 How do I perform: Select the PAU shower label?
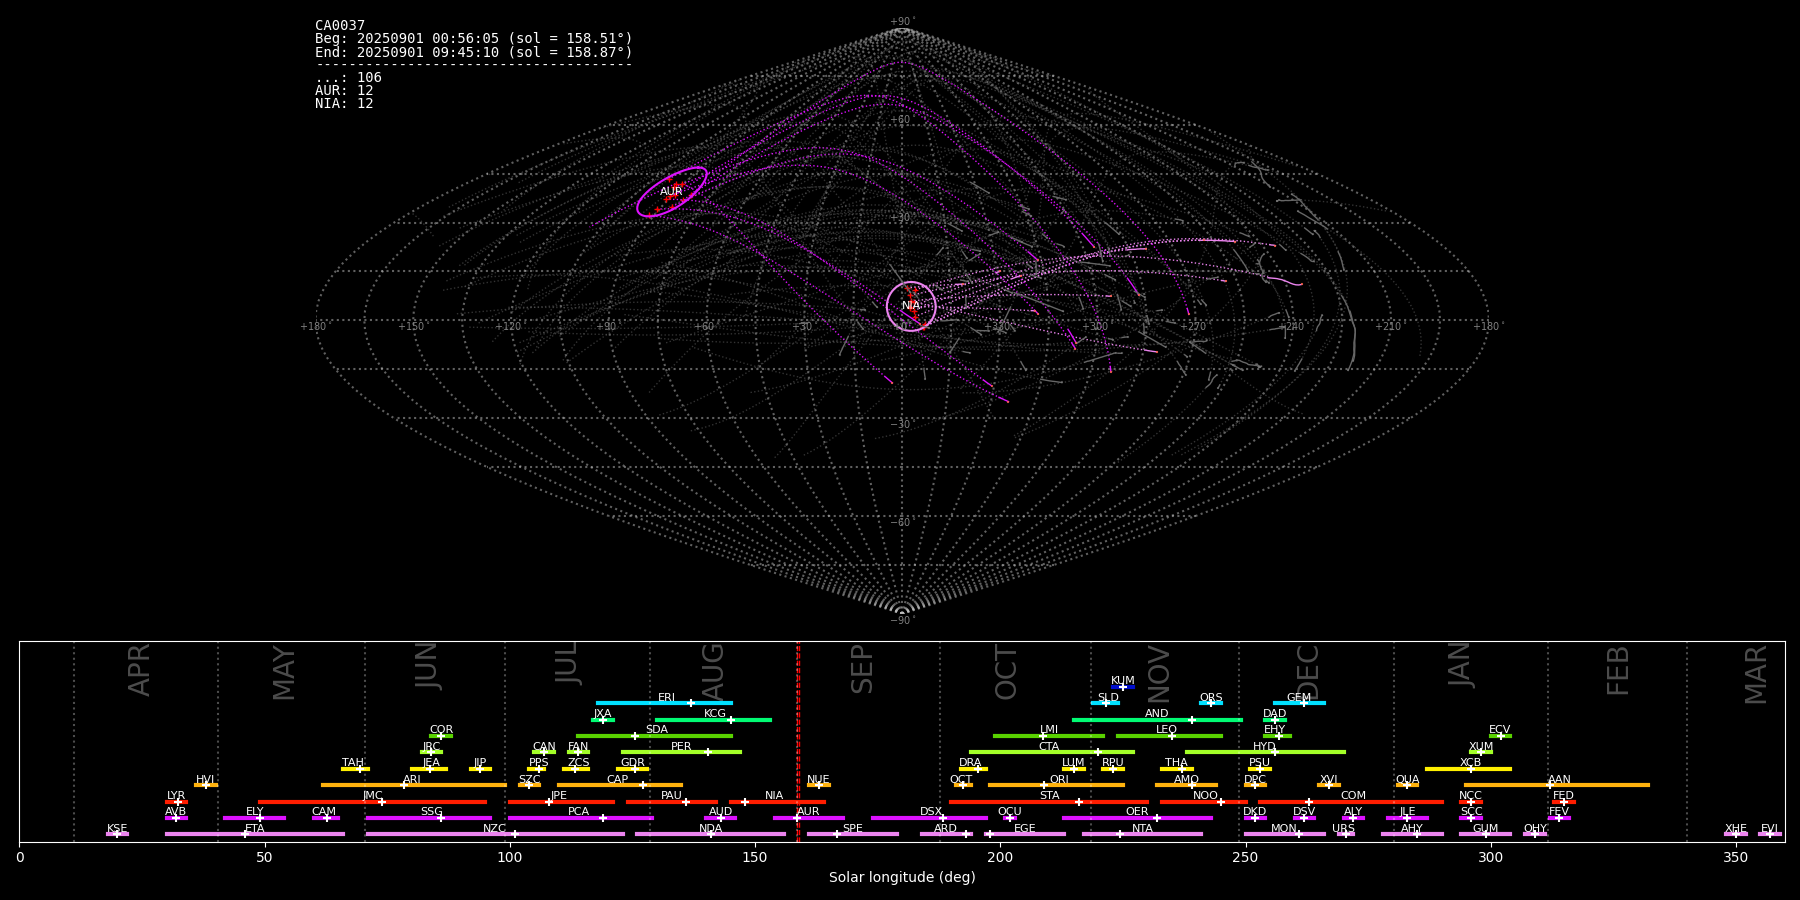(x=671, y=796)
